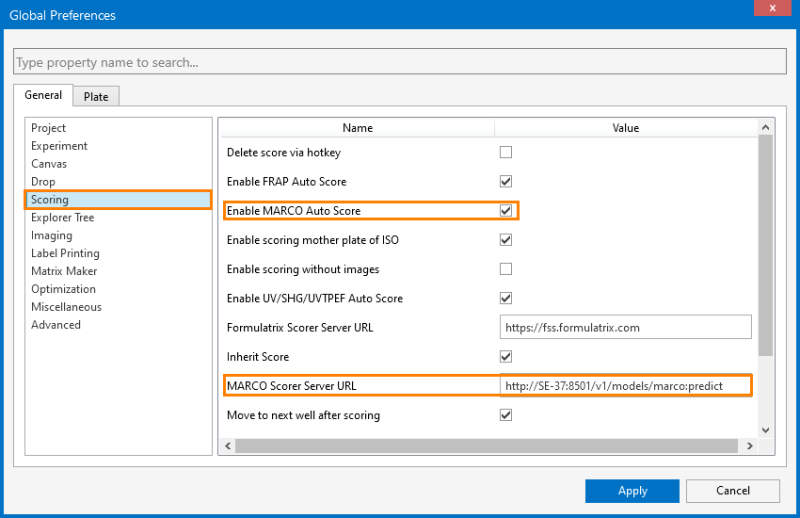Toggle the Inherit Score checkbox
This screenshot has height=518, width=800.
click(506, 356)
